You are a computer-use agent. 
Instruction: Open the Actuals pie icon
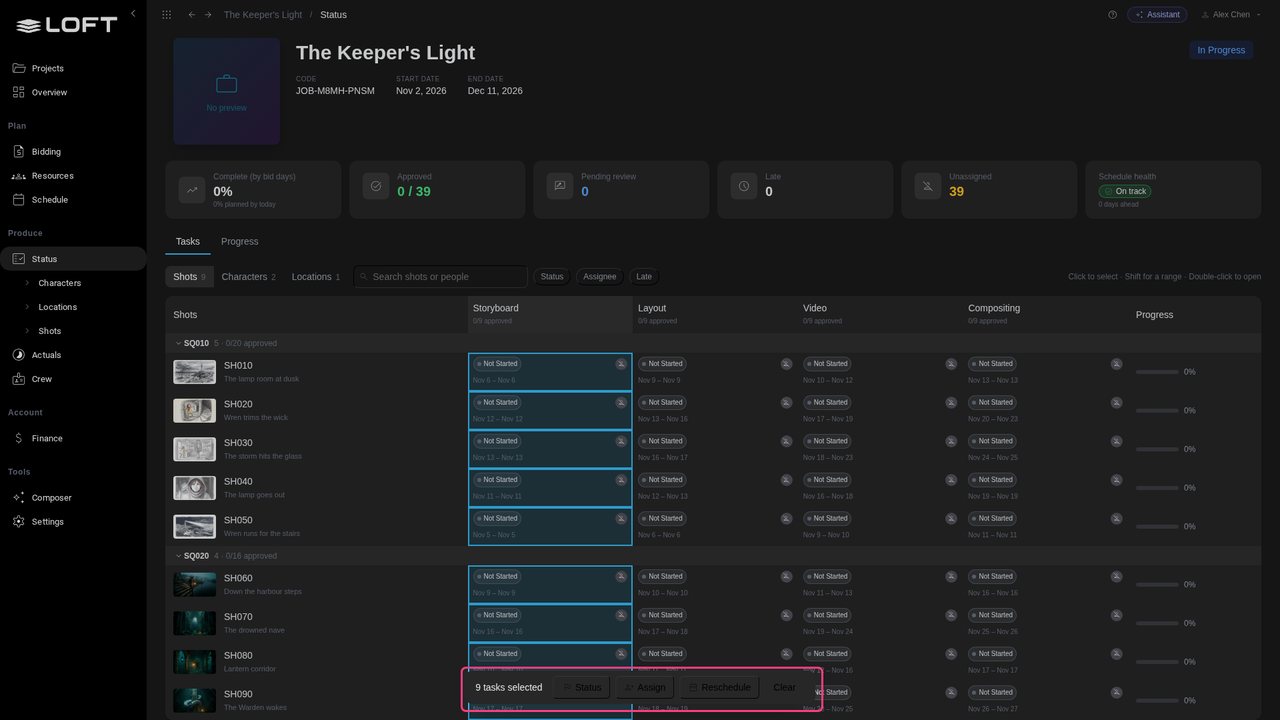pyautogui.click(x=18, y=355)
